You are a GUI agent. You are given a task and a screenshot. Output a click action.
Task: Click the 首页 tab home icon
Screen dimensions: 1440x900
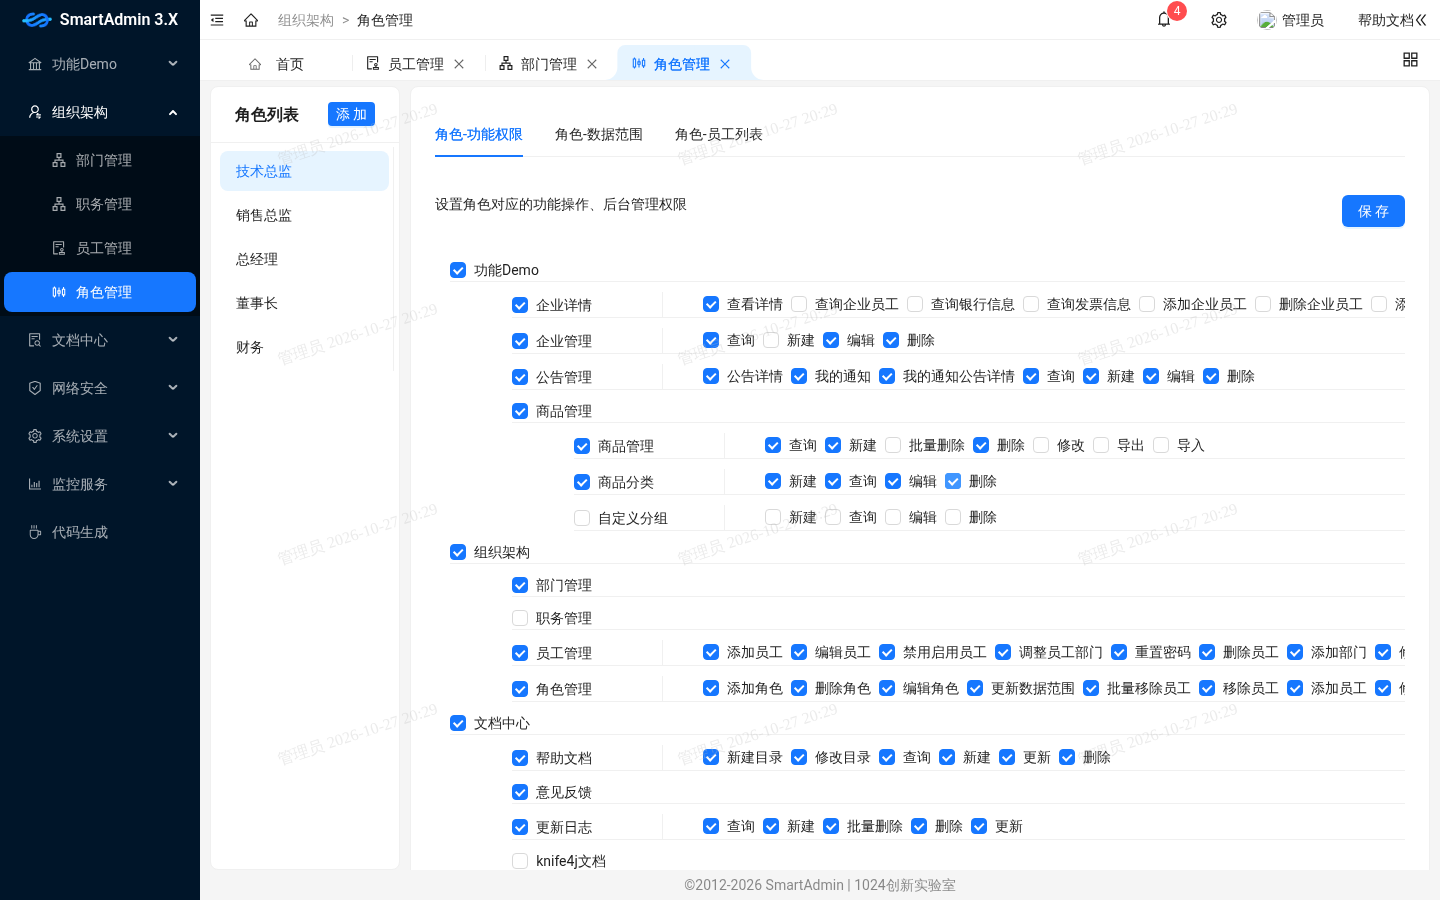click(255, 64)
